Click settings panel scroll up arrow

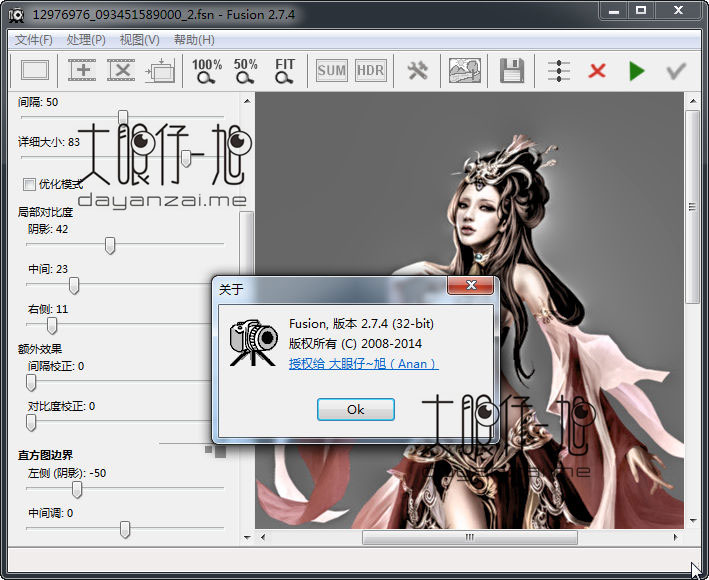coord(247,101)
